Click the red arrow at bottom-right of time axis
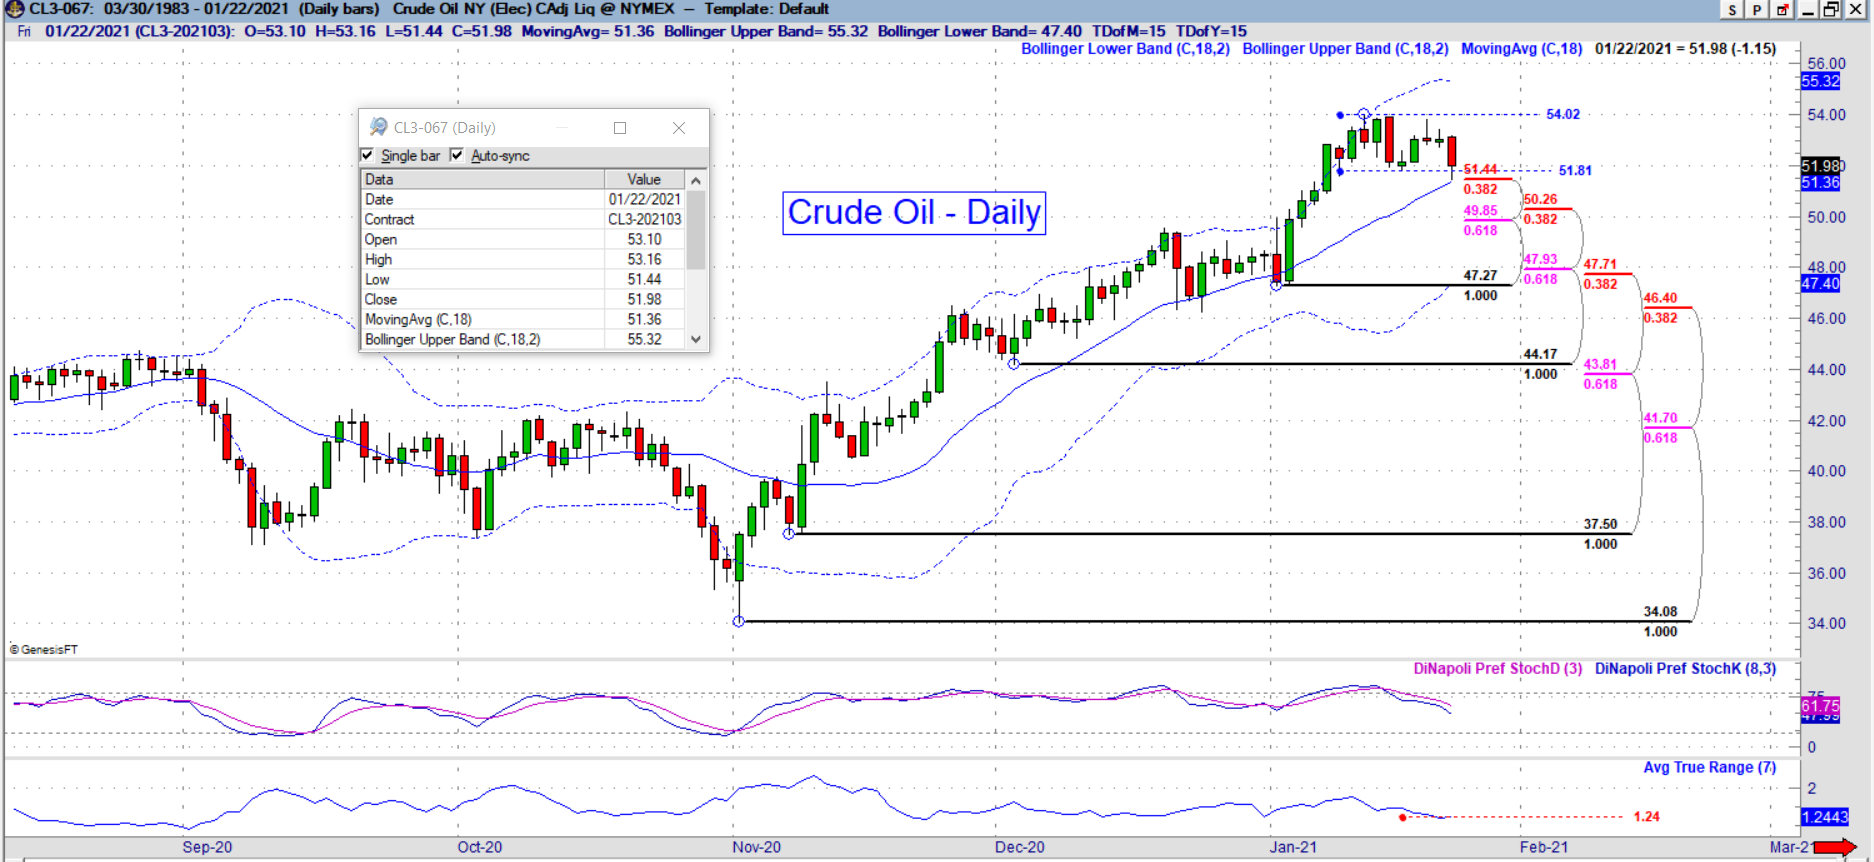1874x862 pixels. click(1836, 848)
